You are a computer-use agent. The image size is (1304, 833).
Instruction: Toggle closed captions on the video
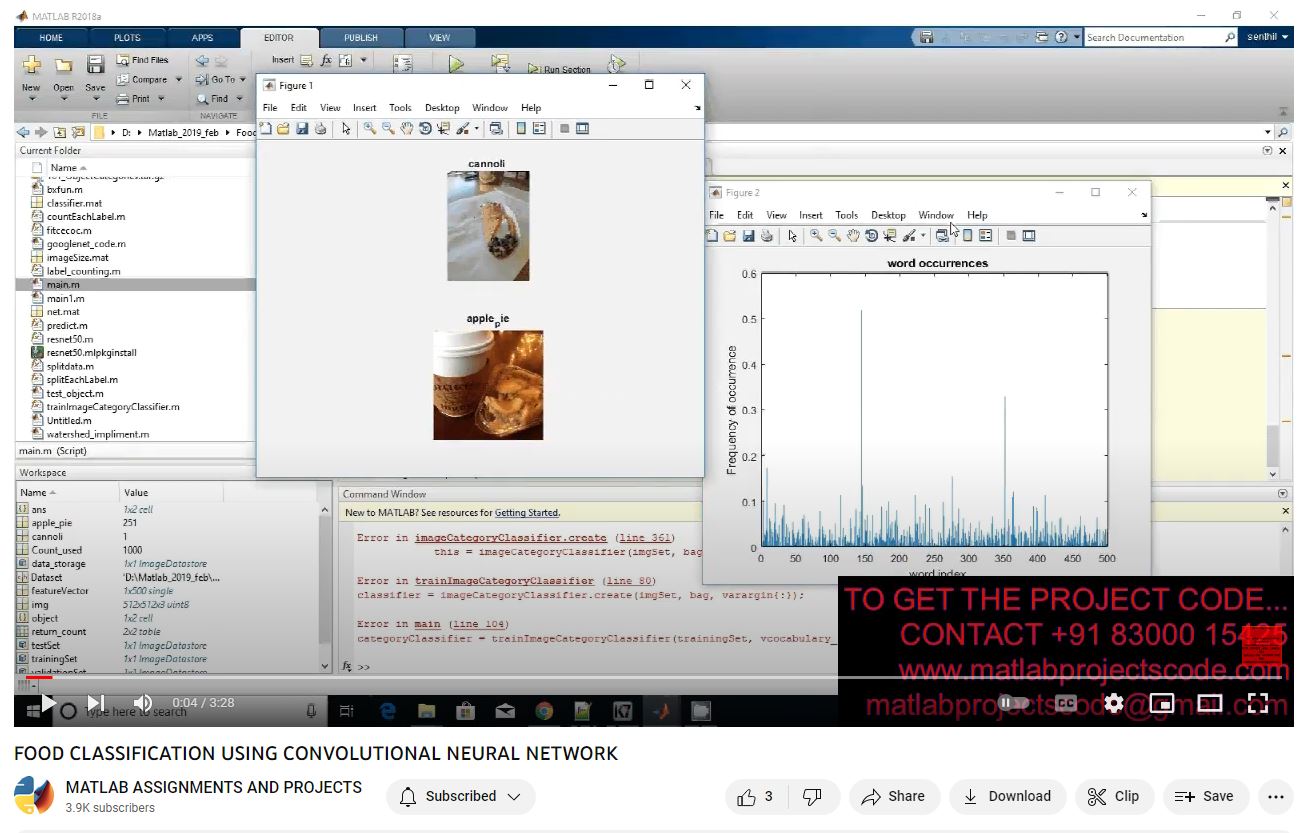coord(1065,703)
